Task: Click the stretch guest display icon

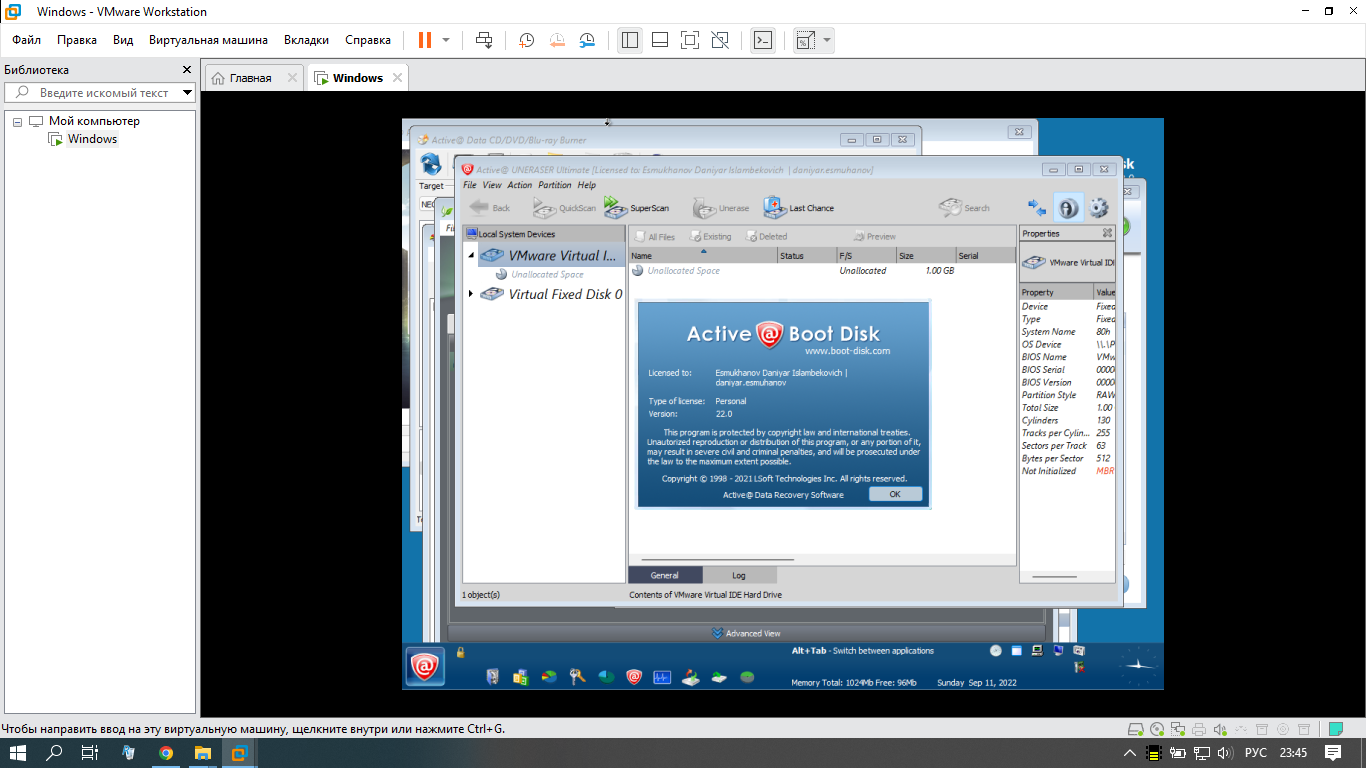Action: pos(805,40)
